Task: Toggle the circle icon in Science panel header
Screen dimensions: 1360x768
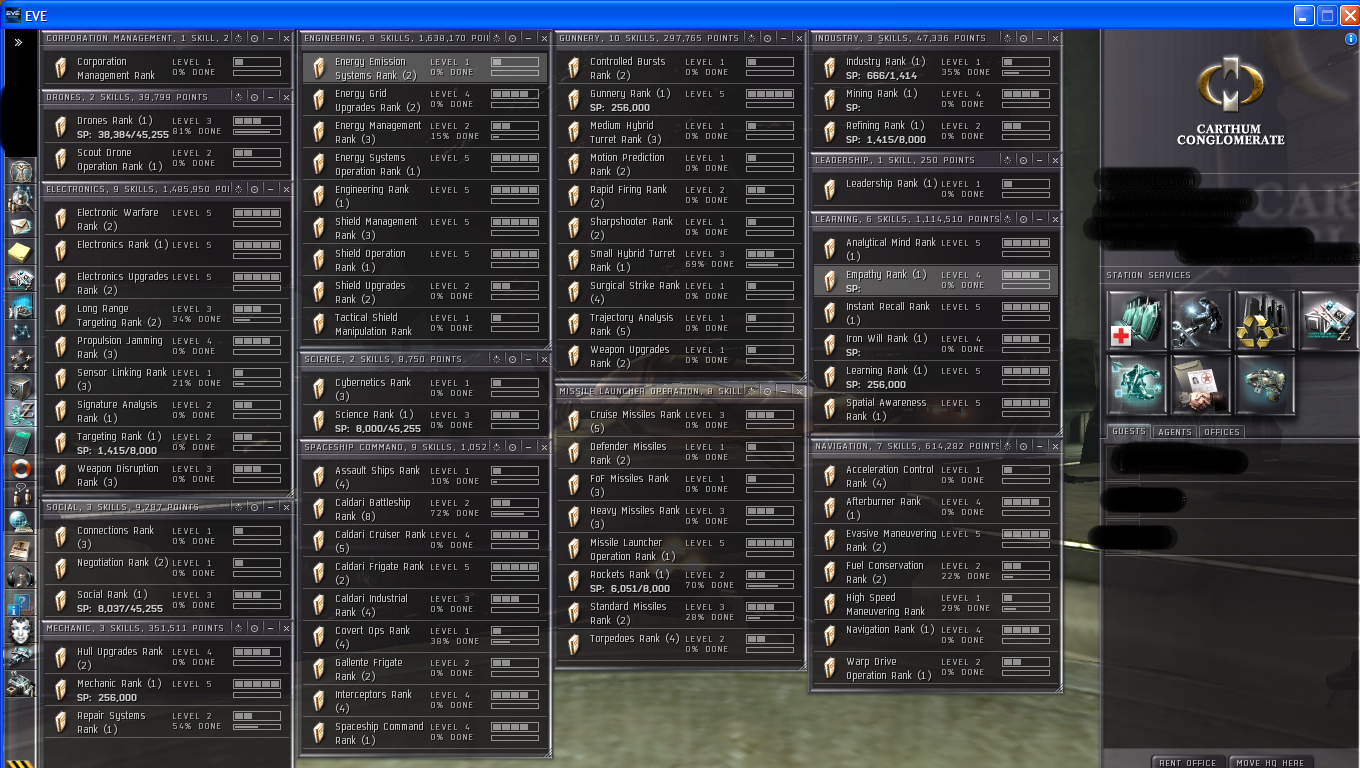Action: click(513, 359)
